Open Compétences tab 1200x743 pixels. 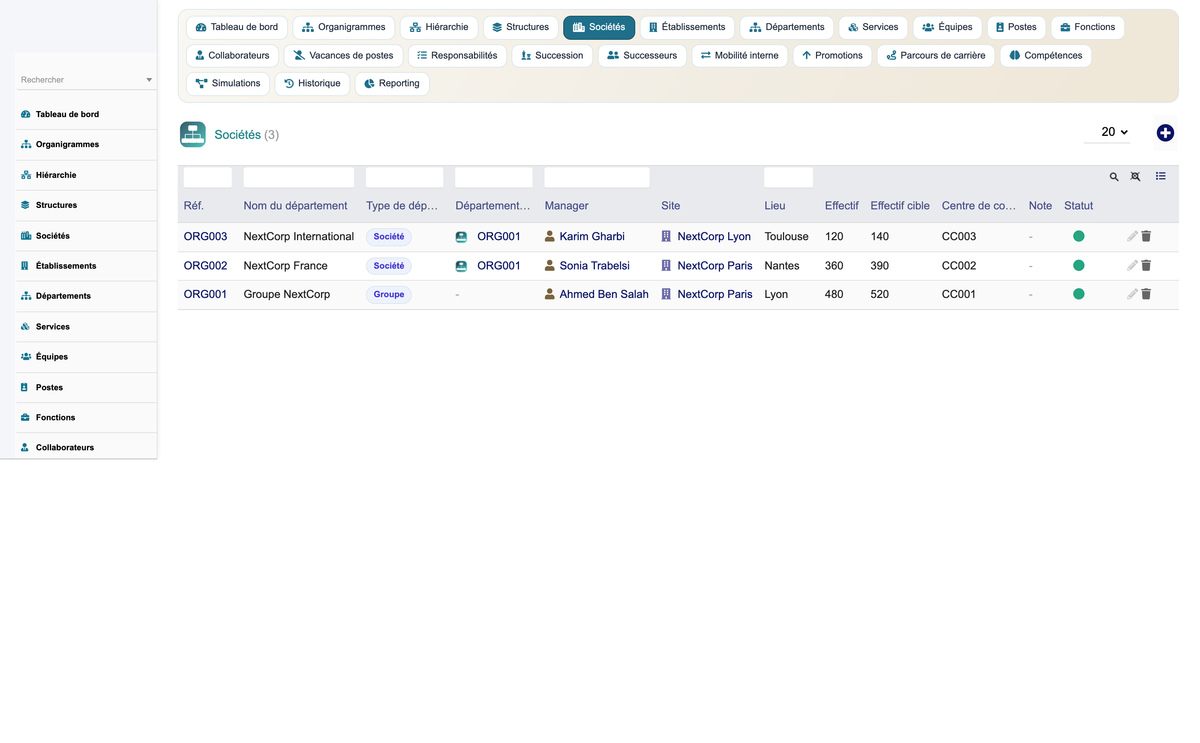[1046, 55]
